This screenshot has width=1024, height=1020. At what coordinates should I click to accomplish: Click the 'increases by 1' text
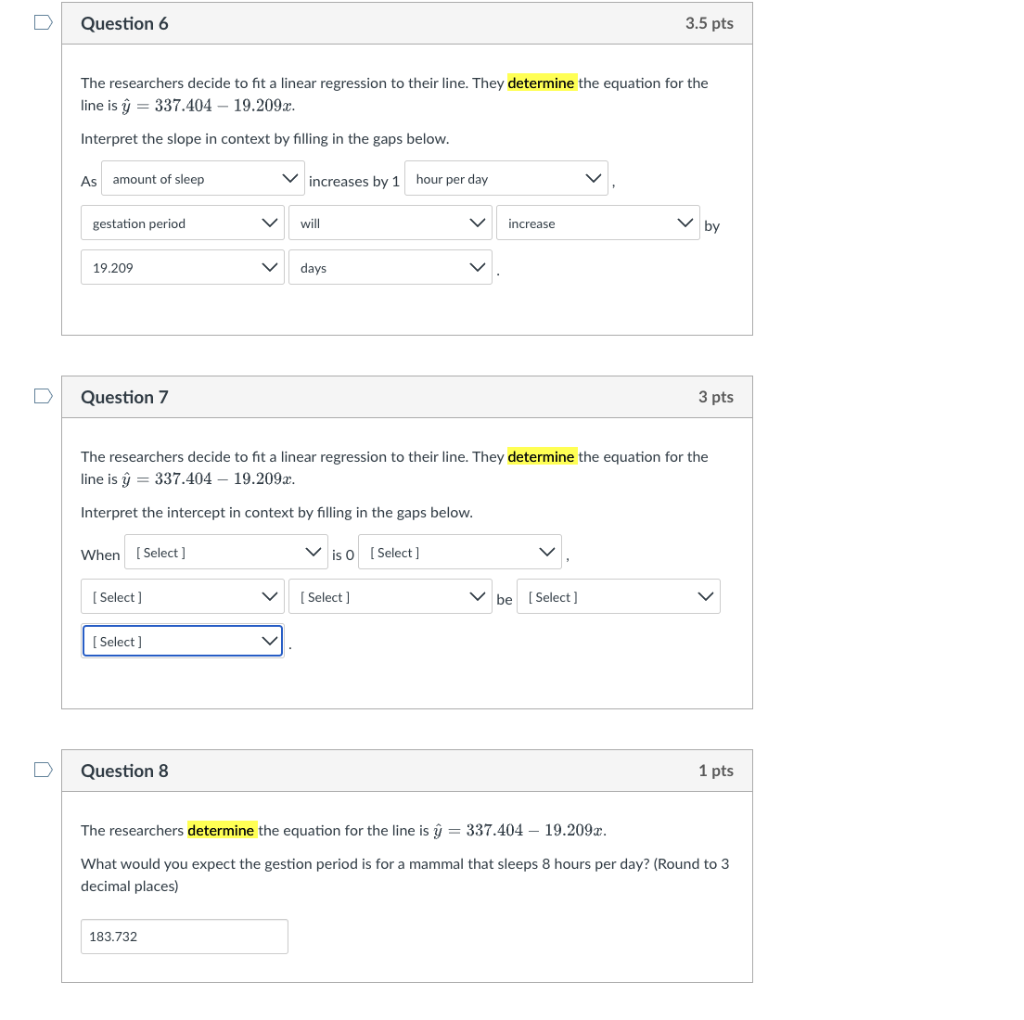point(354,182)
